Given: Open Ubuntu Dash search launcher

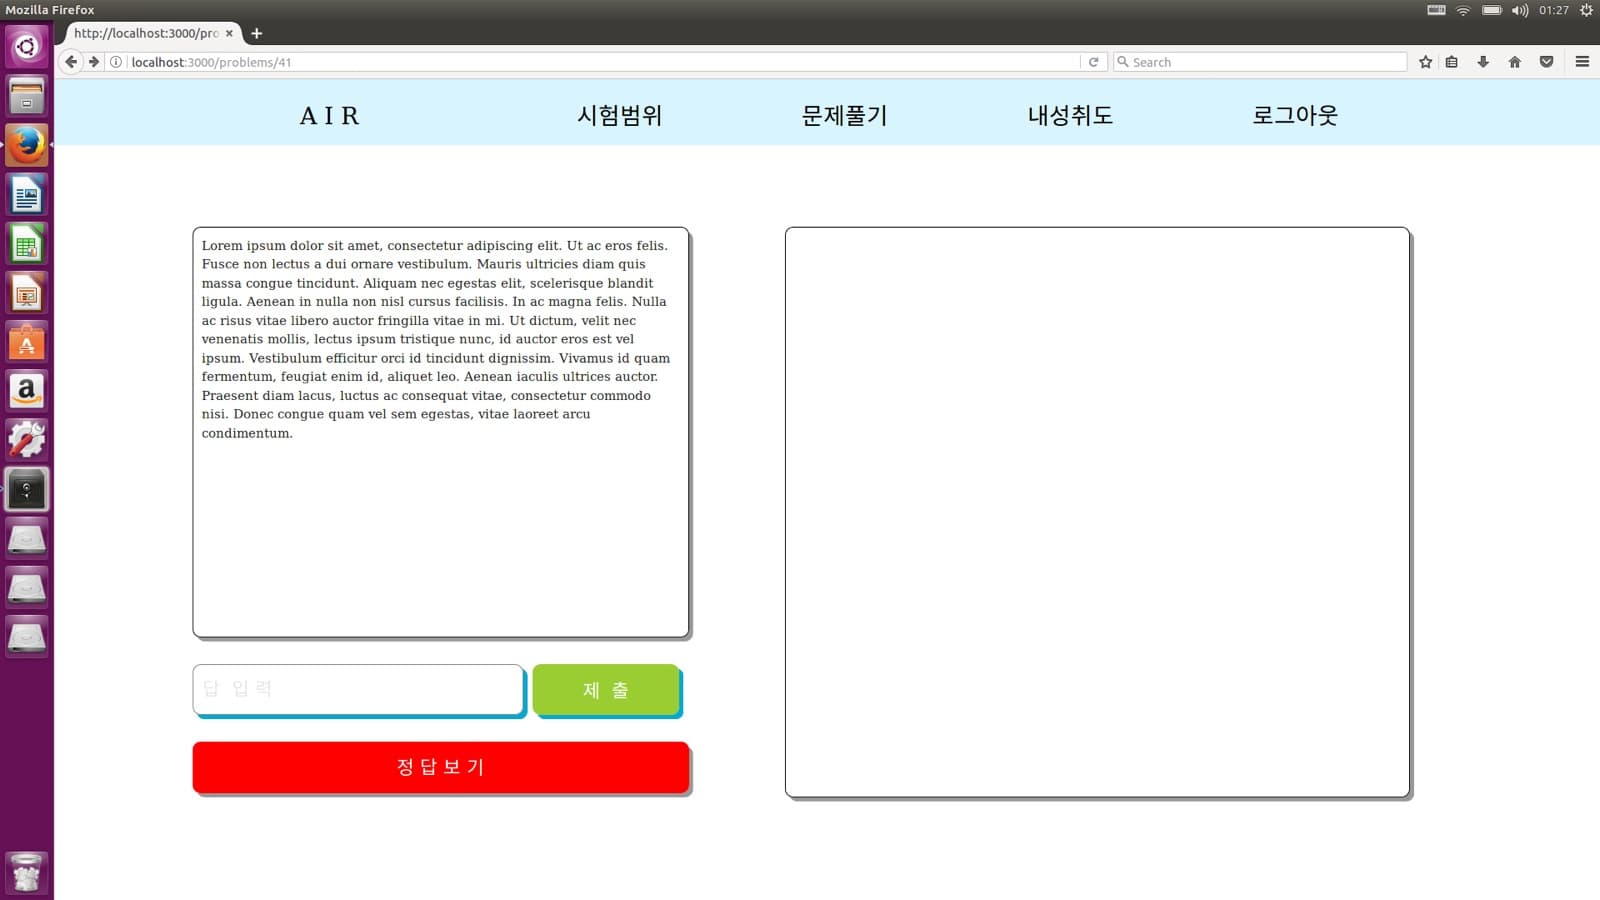Looking at the screenshot, I should pos(27,47).
